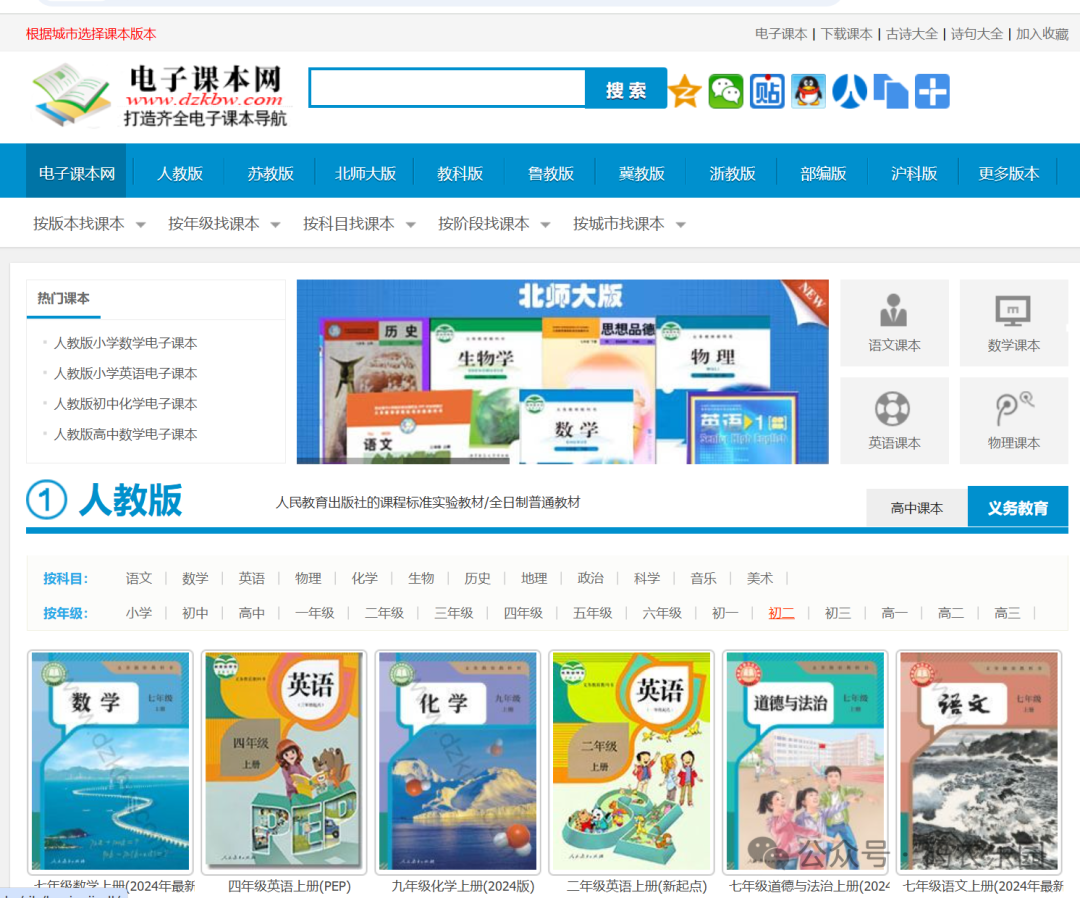Filter by grade 三年级
Image resolution: width=1080 pixels, height=898 pixels.
pos(454,612)
